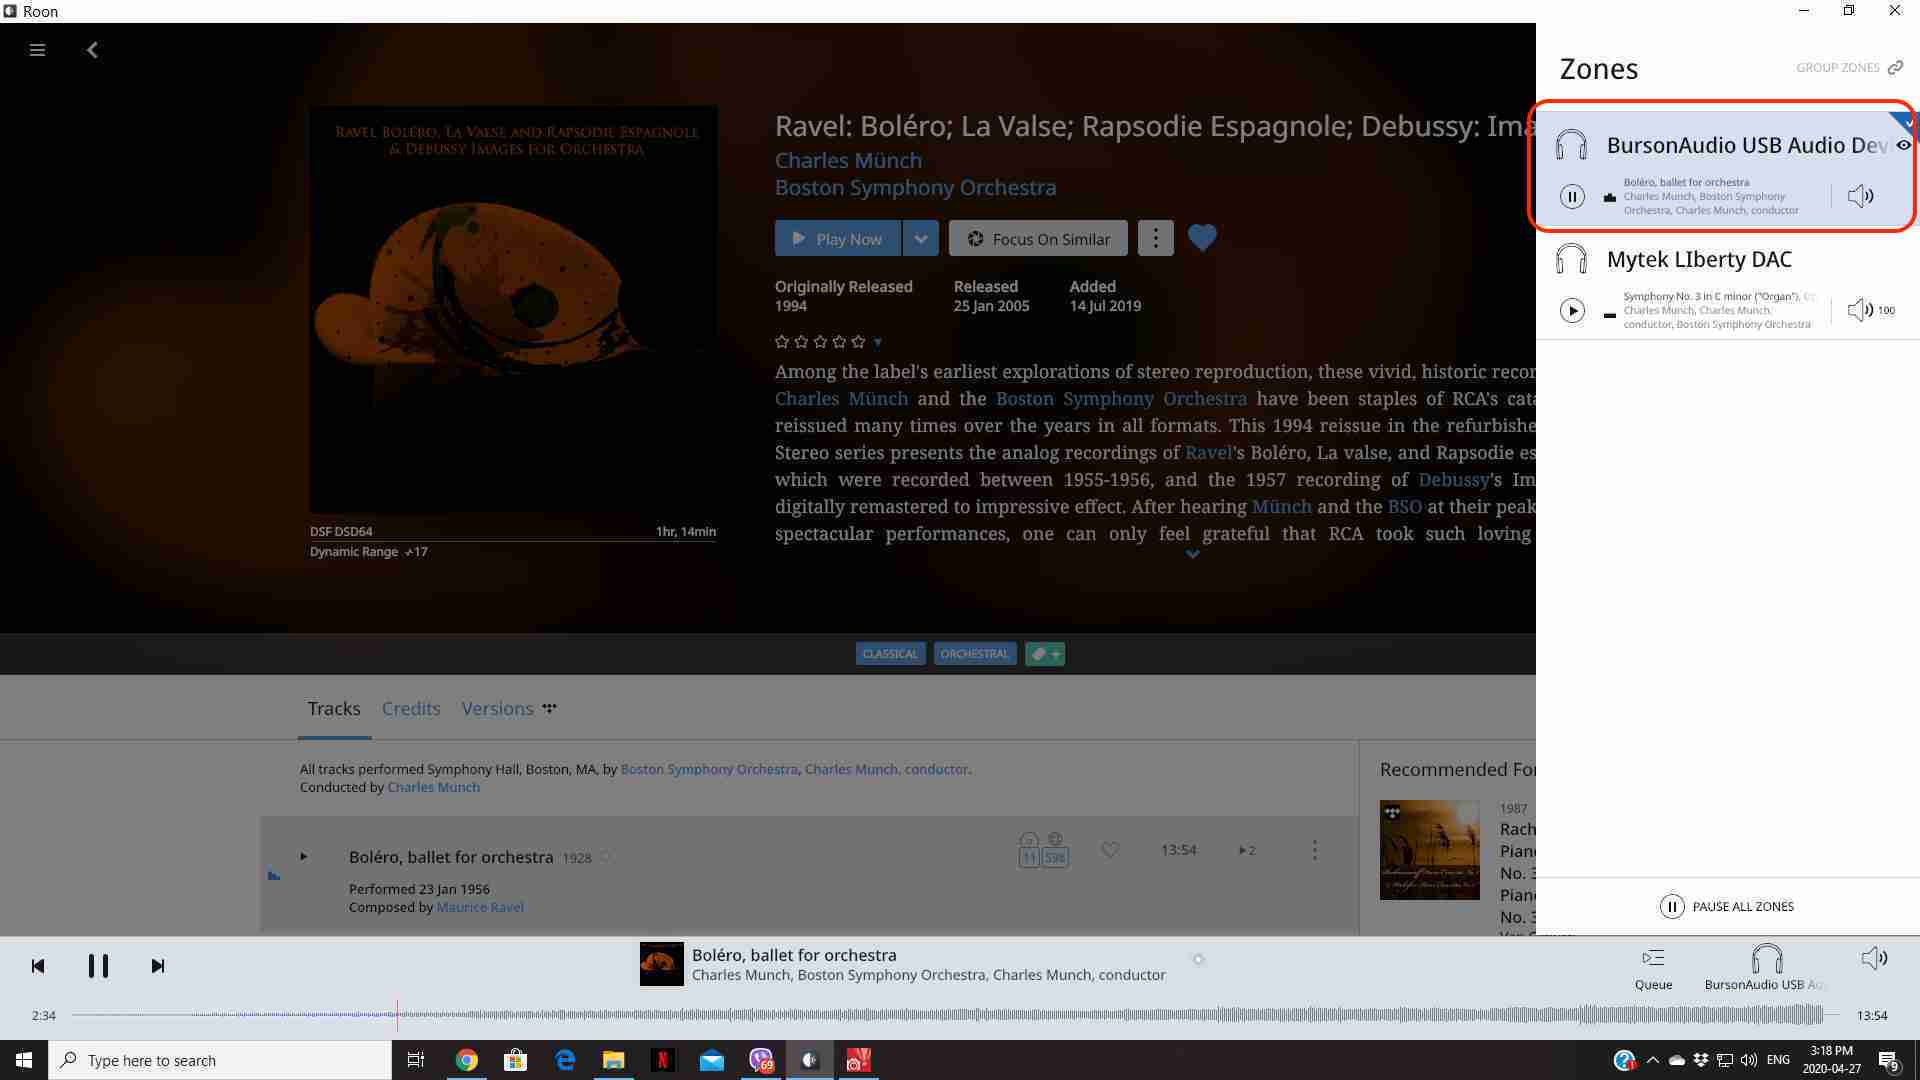The width and height of the screenshot is (1920, 1080).
Task: Toggle the eye icon on the BursonAudio zone
Action: [1904, 145]
